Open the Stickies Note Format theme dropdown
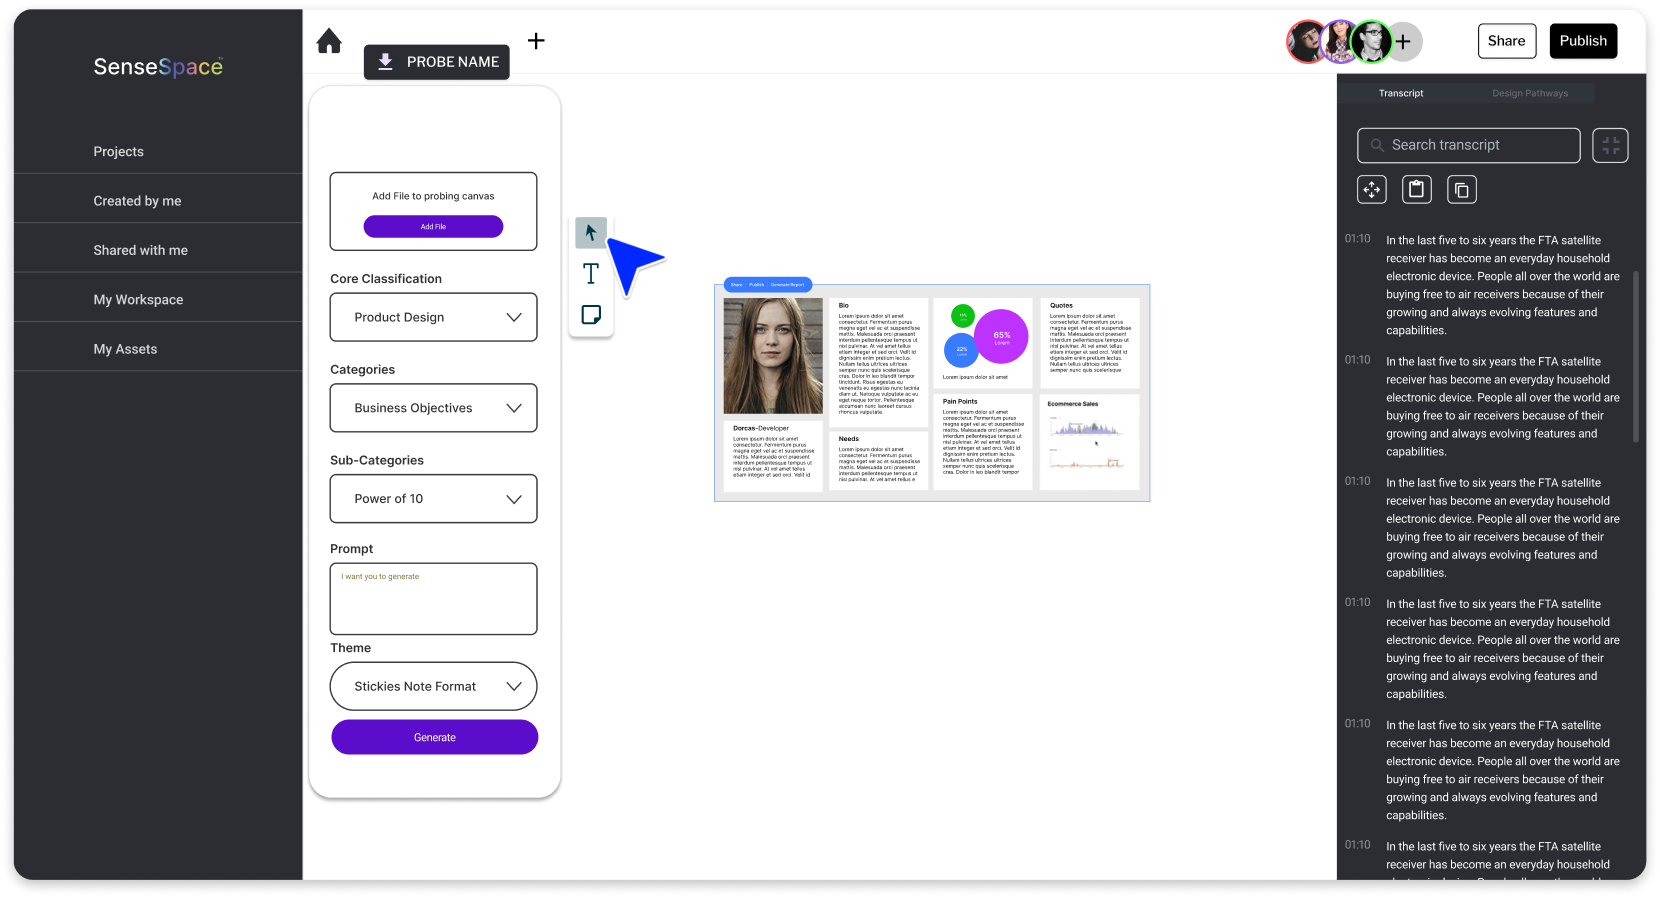This screenshot has height=898, width=1660. point(433,687)
